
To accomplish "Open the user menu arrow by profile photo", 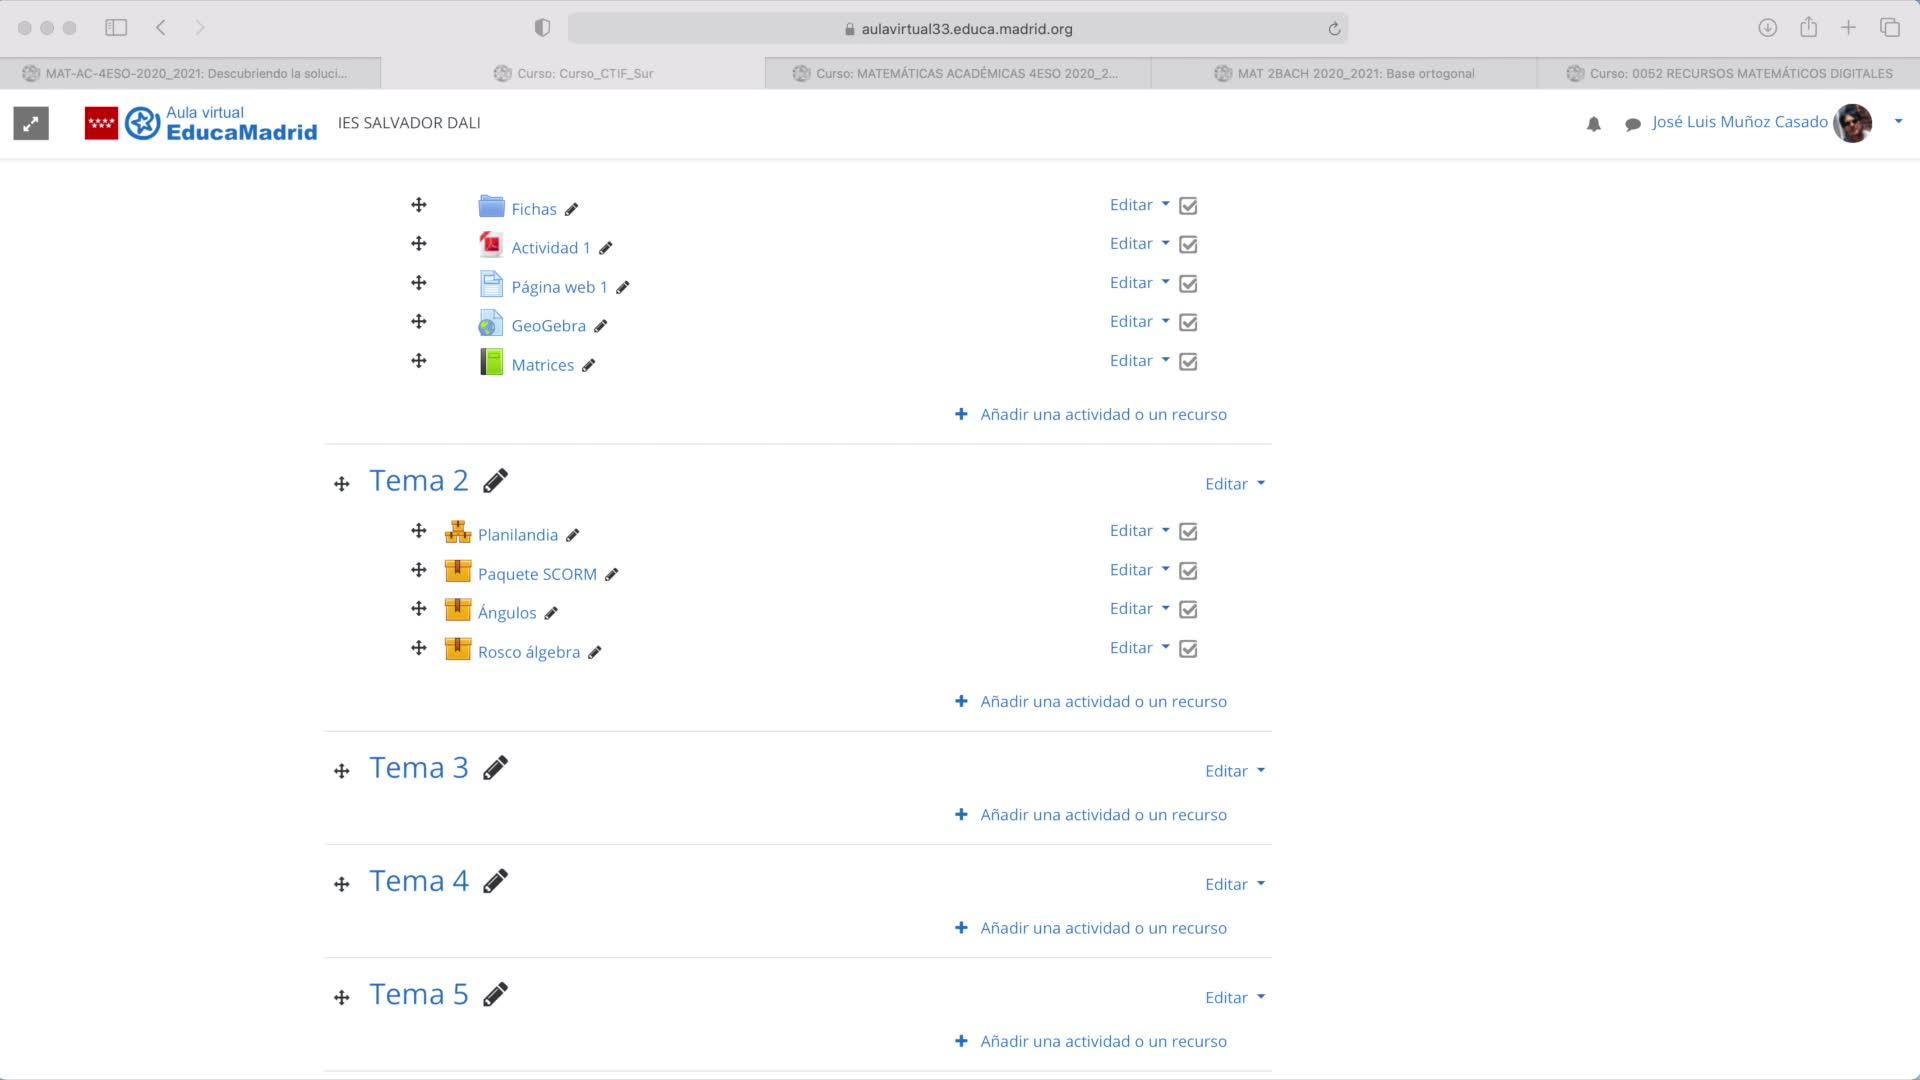I will click(1898, 122).
